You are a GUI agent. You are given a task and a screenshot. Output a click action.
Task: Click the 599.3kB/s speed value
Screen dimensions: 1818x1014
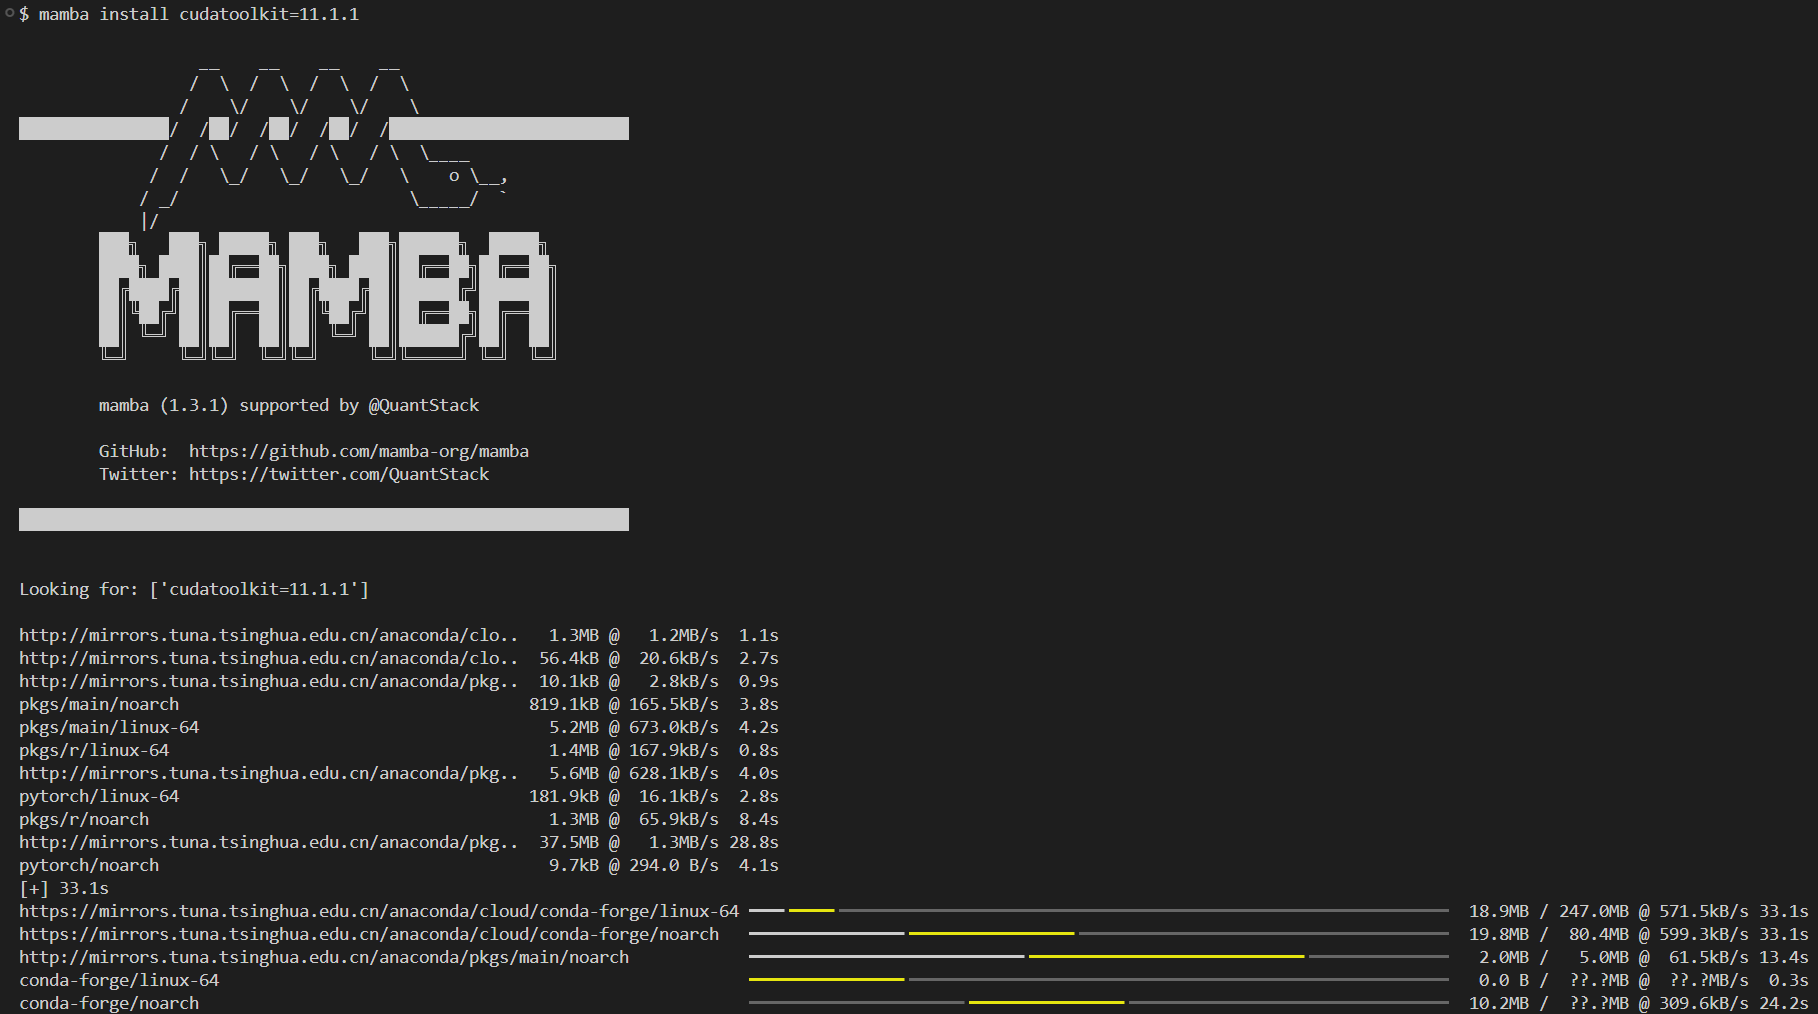click(1704, 934)
